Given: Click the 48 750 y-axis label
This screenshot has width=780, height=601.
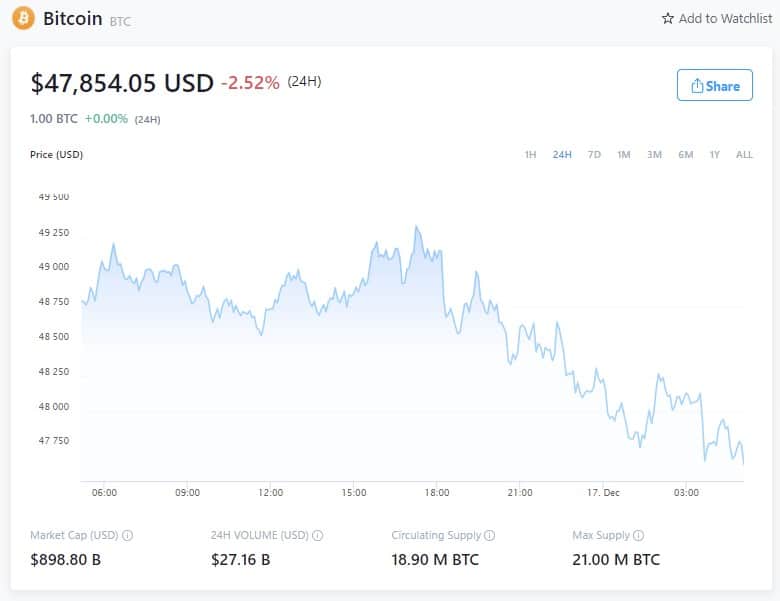Looking at the screenshot, I should pyautogui.click(x=54, y=301).
